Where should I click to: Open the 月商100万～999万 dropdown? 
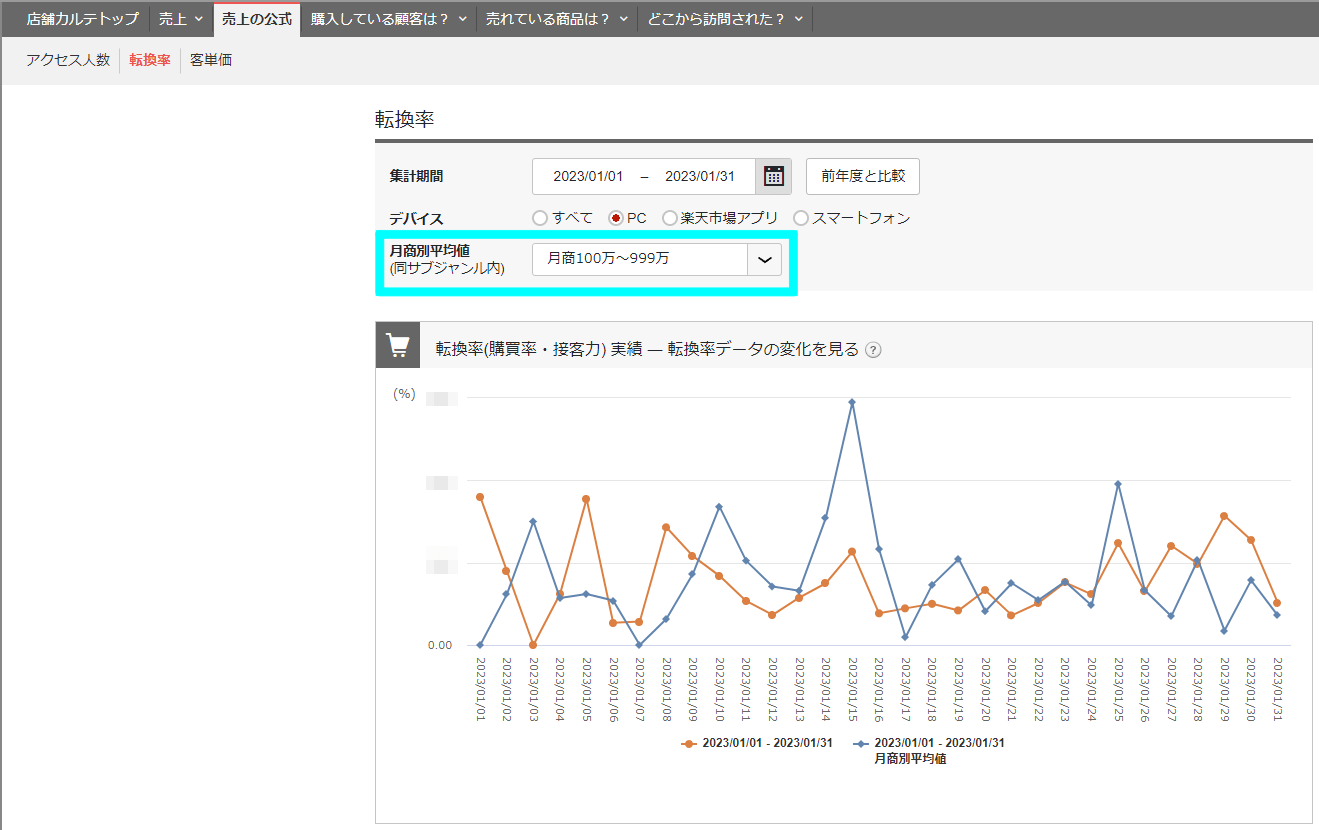pos(657,259)
